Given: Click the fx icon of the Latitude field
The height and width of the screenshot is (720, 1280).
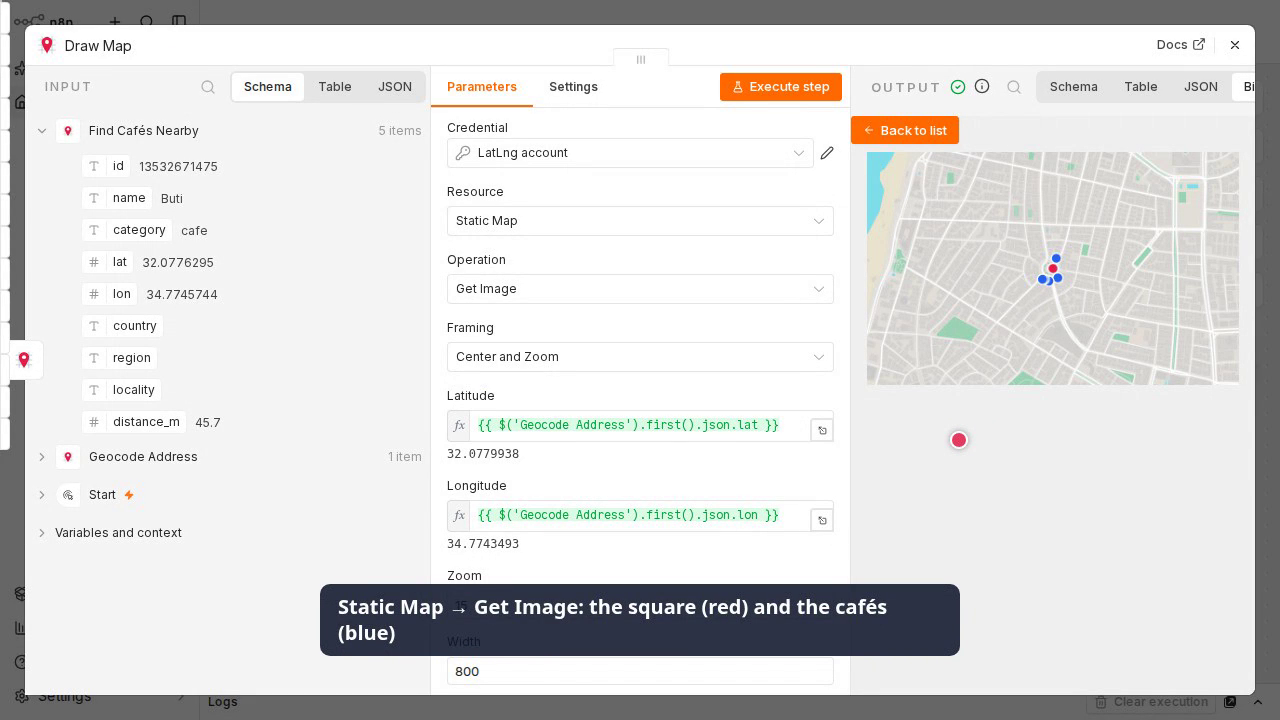Looking at the screenshot, I should (459, 425).
